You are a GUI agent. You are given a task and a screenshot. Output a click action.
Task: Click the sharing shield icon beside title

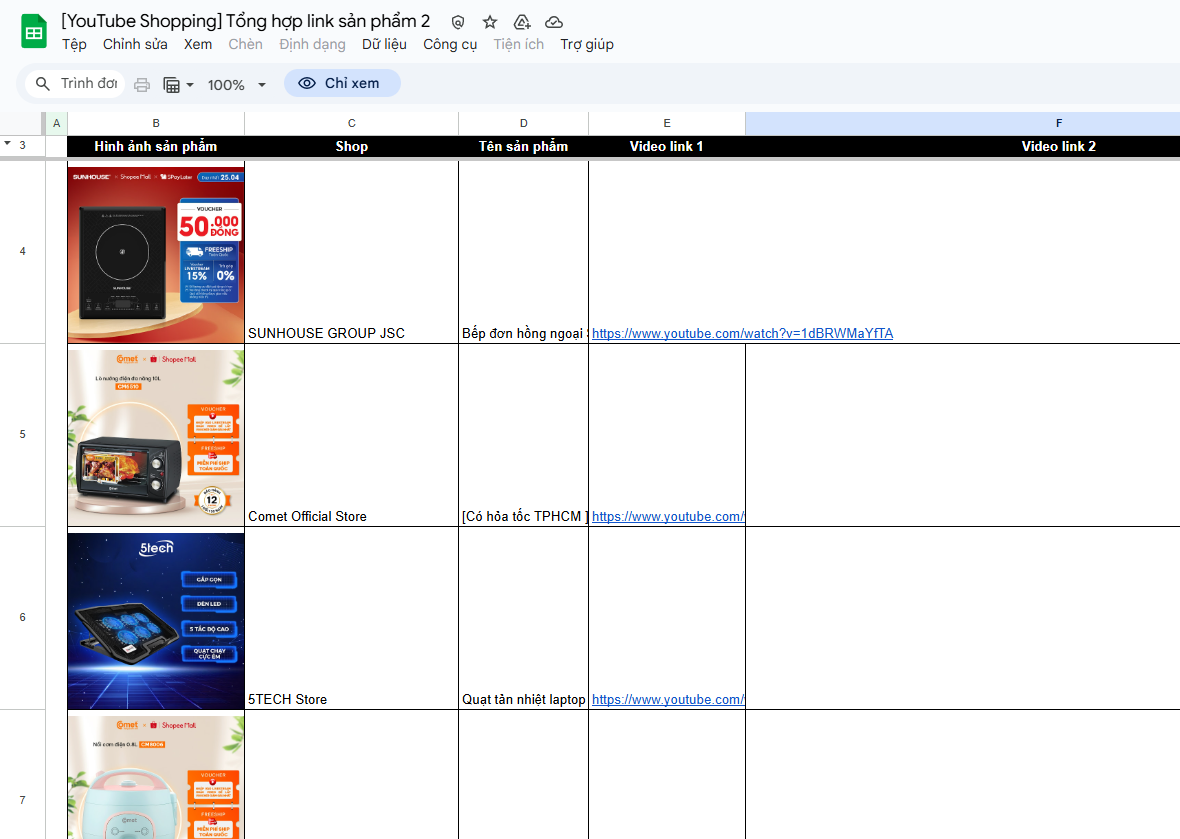(x=458, y=22)
